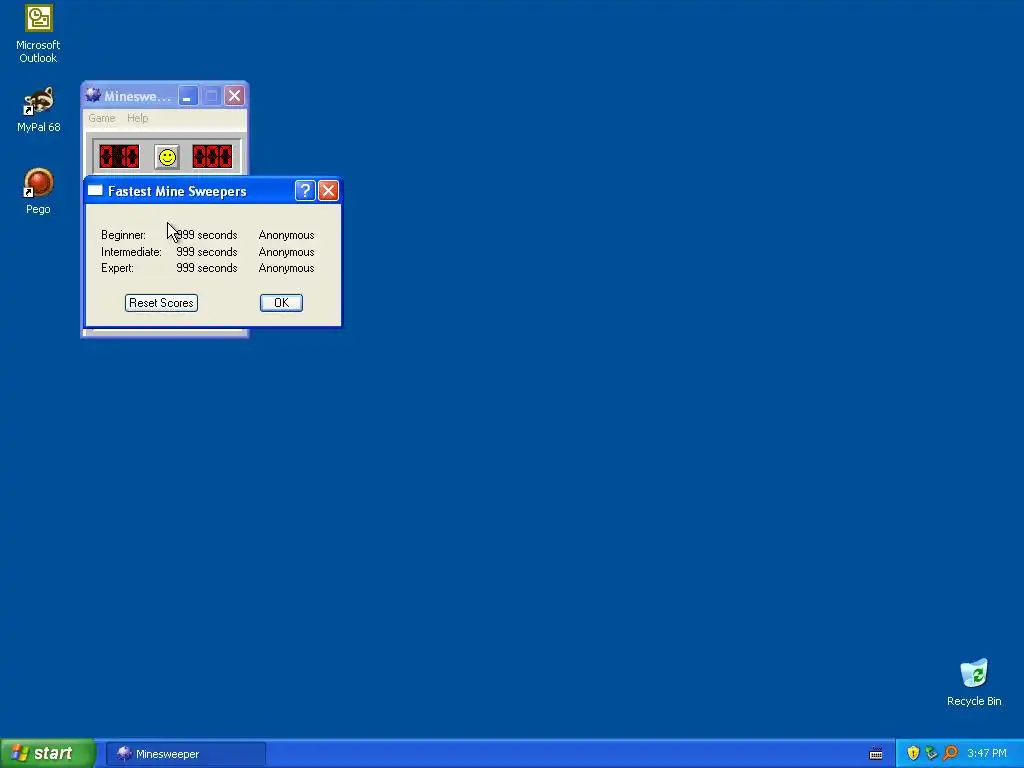Image resolution: width=1024 pixels, height=768 pixels.
Task: Click the Minesweeper mine icon in title bar
Action: pyautogui.click(x=93, y=95)
